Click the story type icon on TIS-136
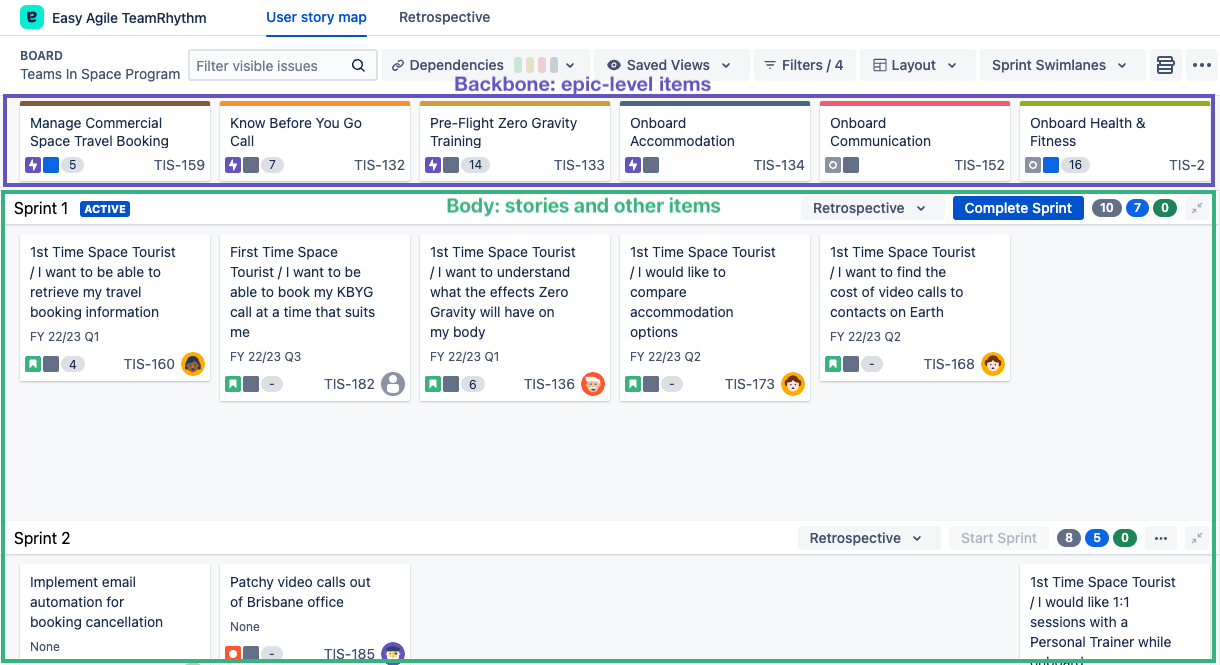The image size is (1220, 665). point(433,384)
